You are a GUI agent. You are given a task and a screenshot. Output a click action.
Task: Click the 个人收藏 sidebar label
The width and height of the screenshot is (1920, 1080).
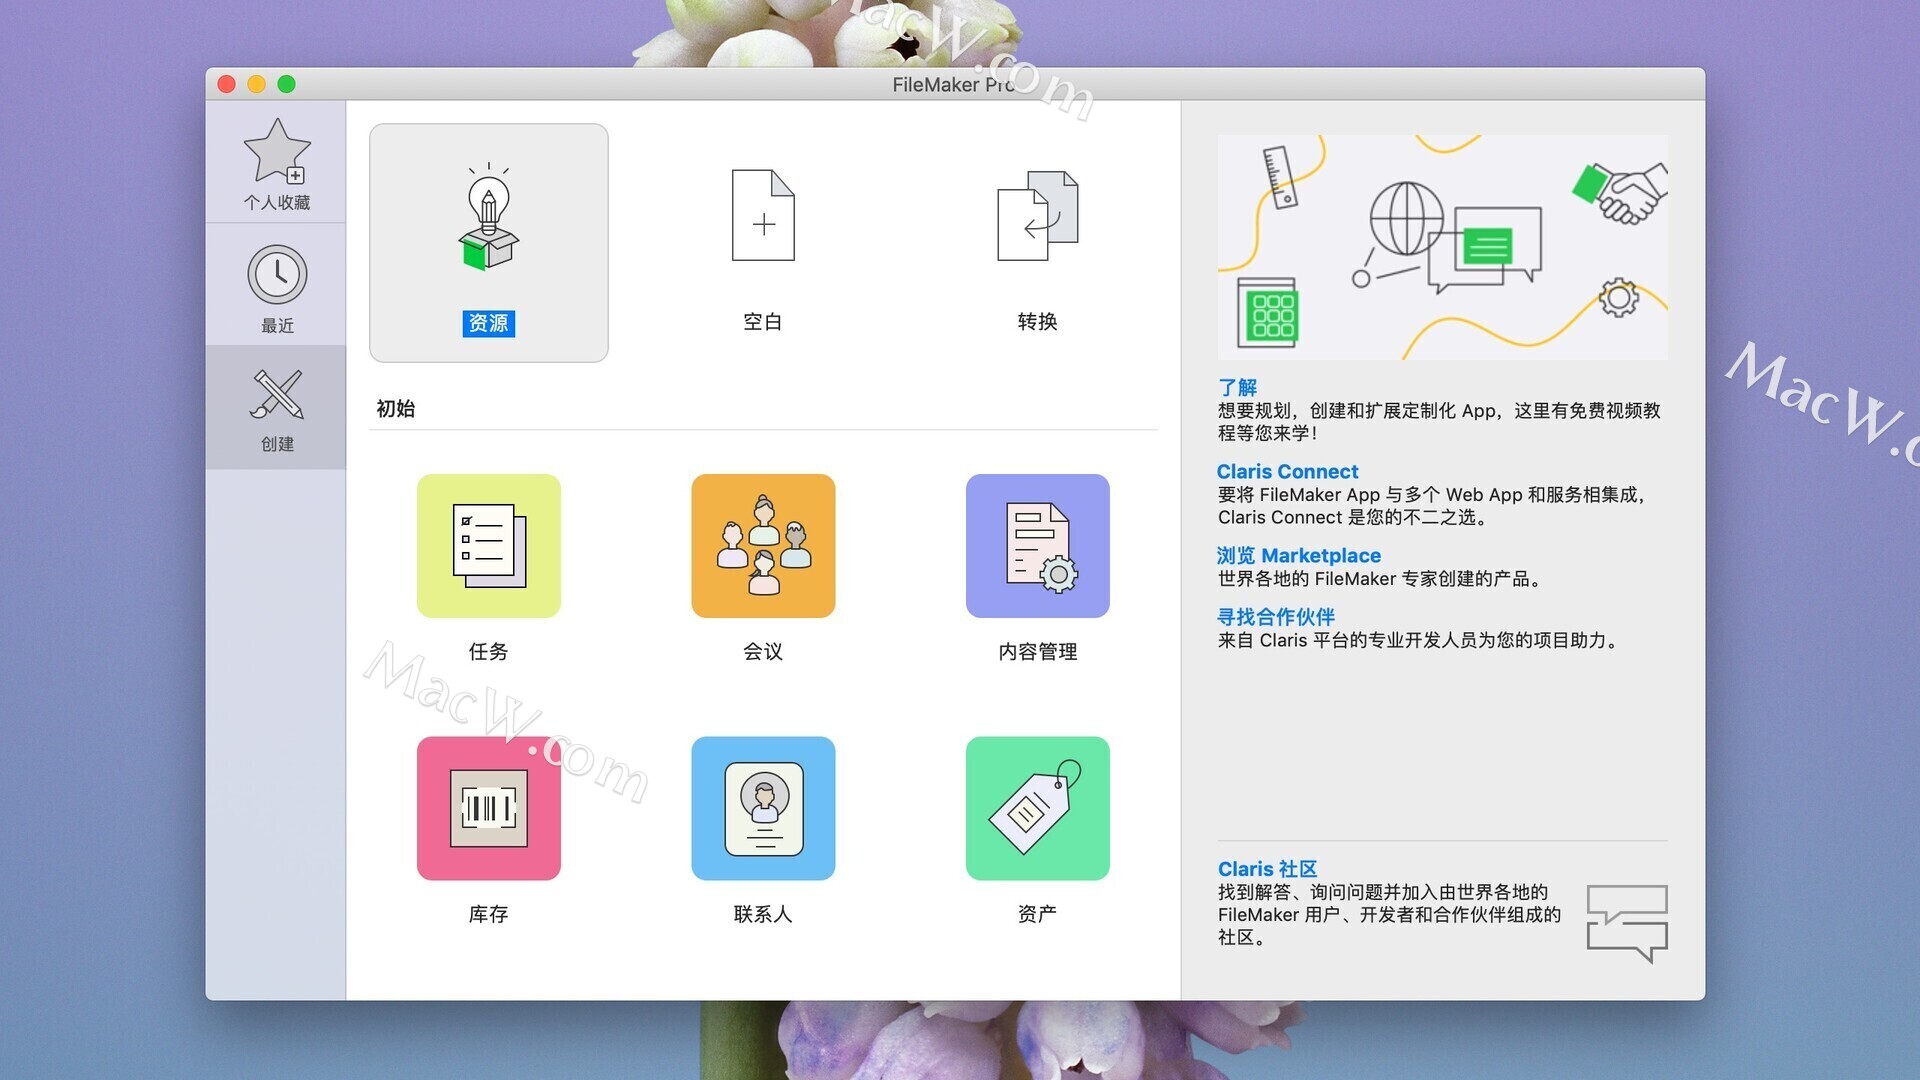[x=277, y=203]
